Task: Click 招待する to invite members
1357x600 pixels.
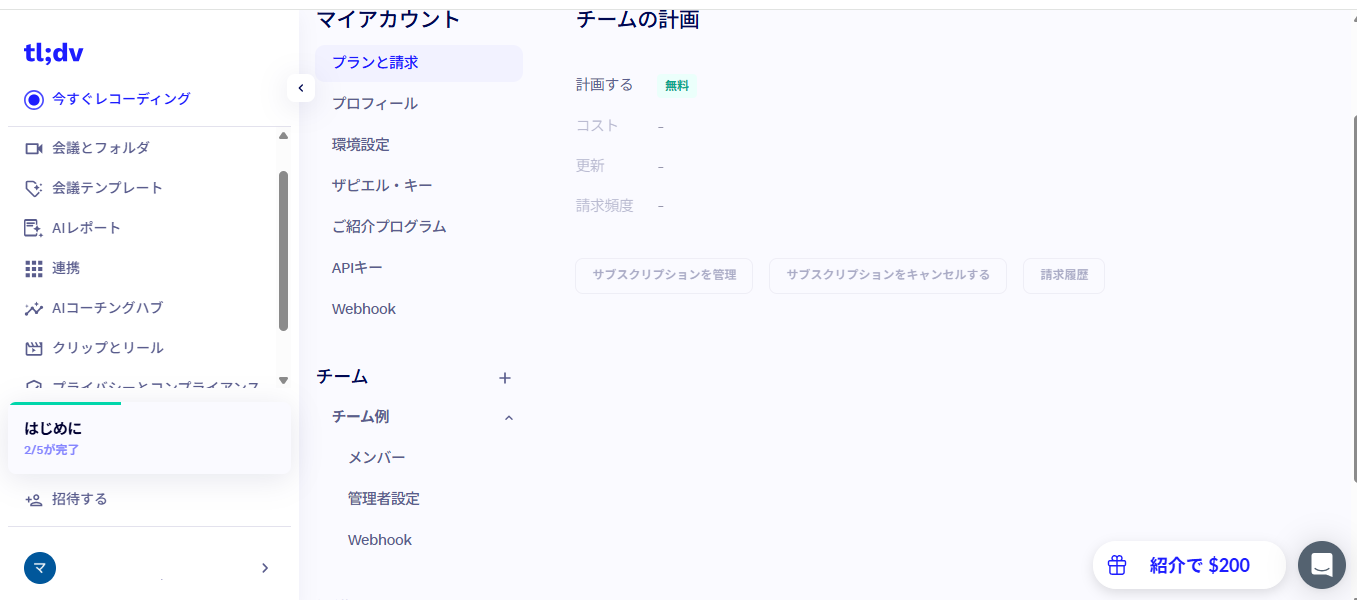Action: [80, 499]
